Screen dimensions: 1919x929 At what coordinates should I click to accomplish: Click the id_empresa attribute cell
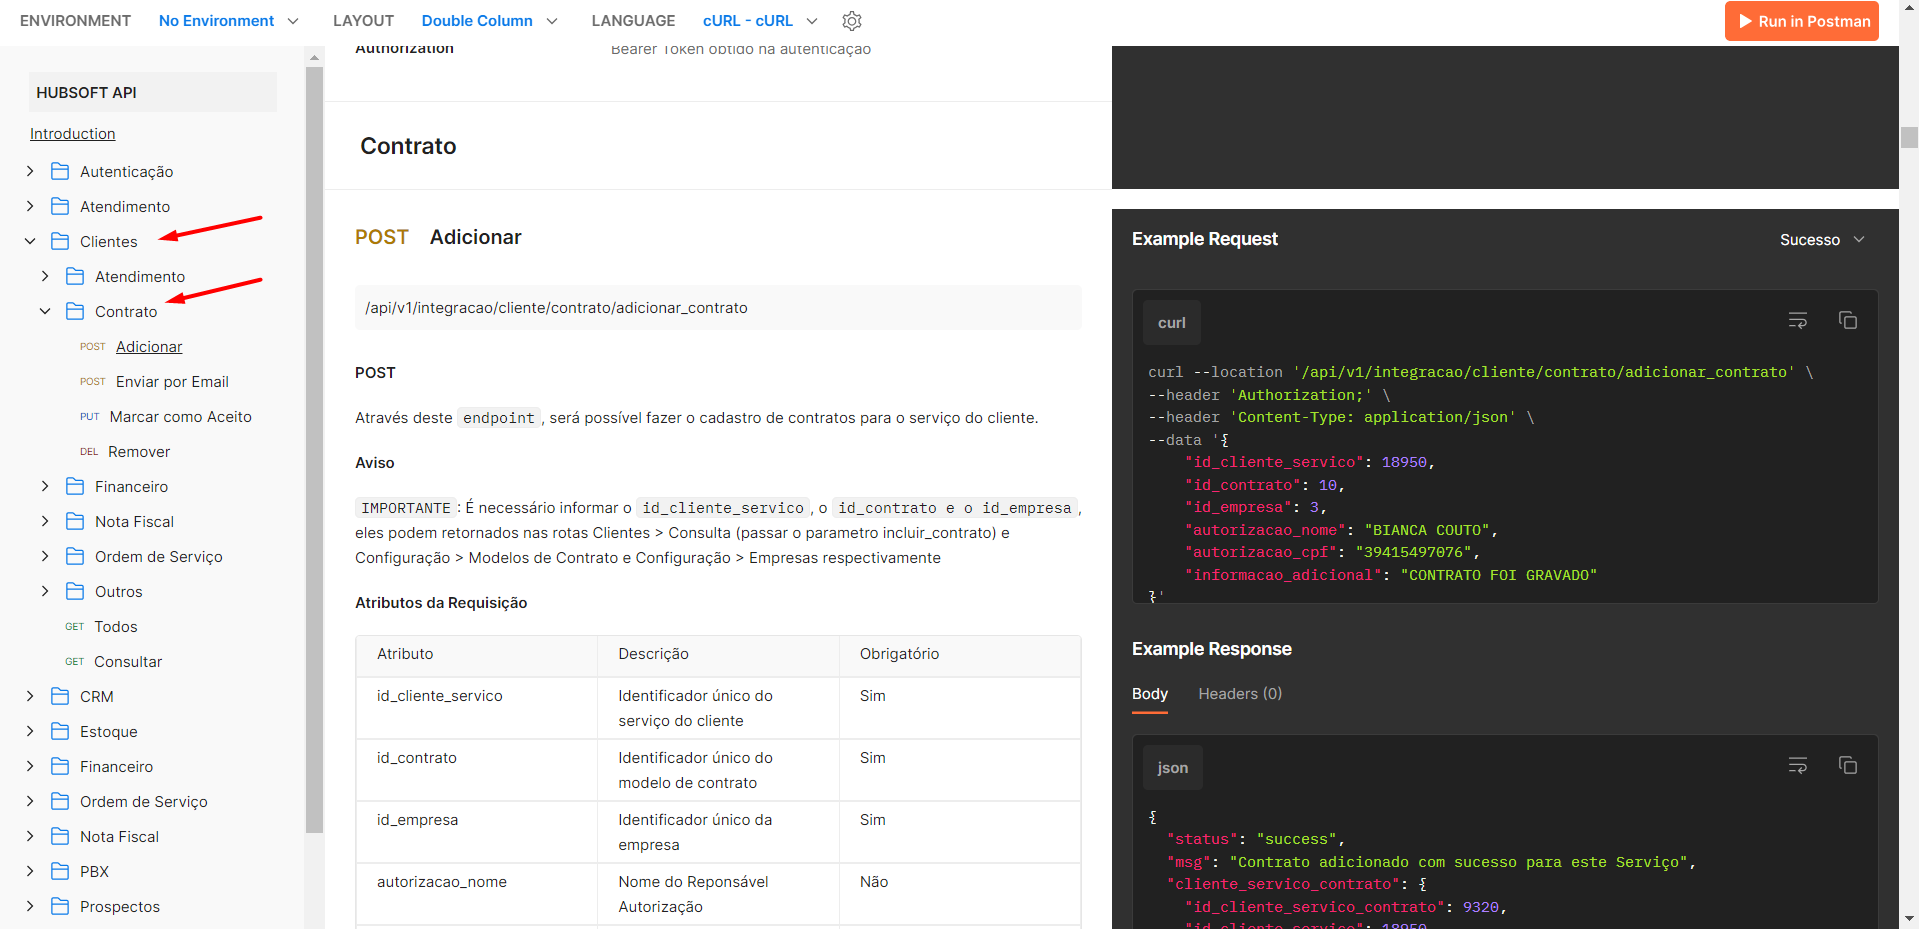[476, 832]
